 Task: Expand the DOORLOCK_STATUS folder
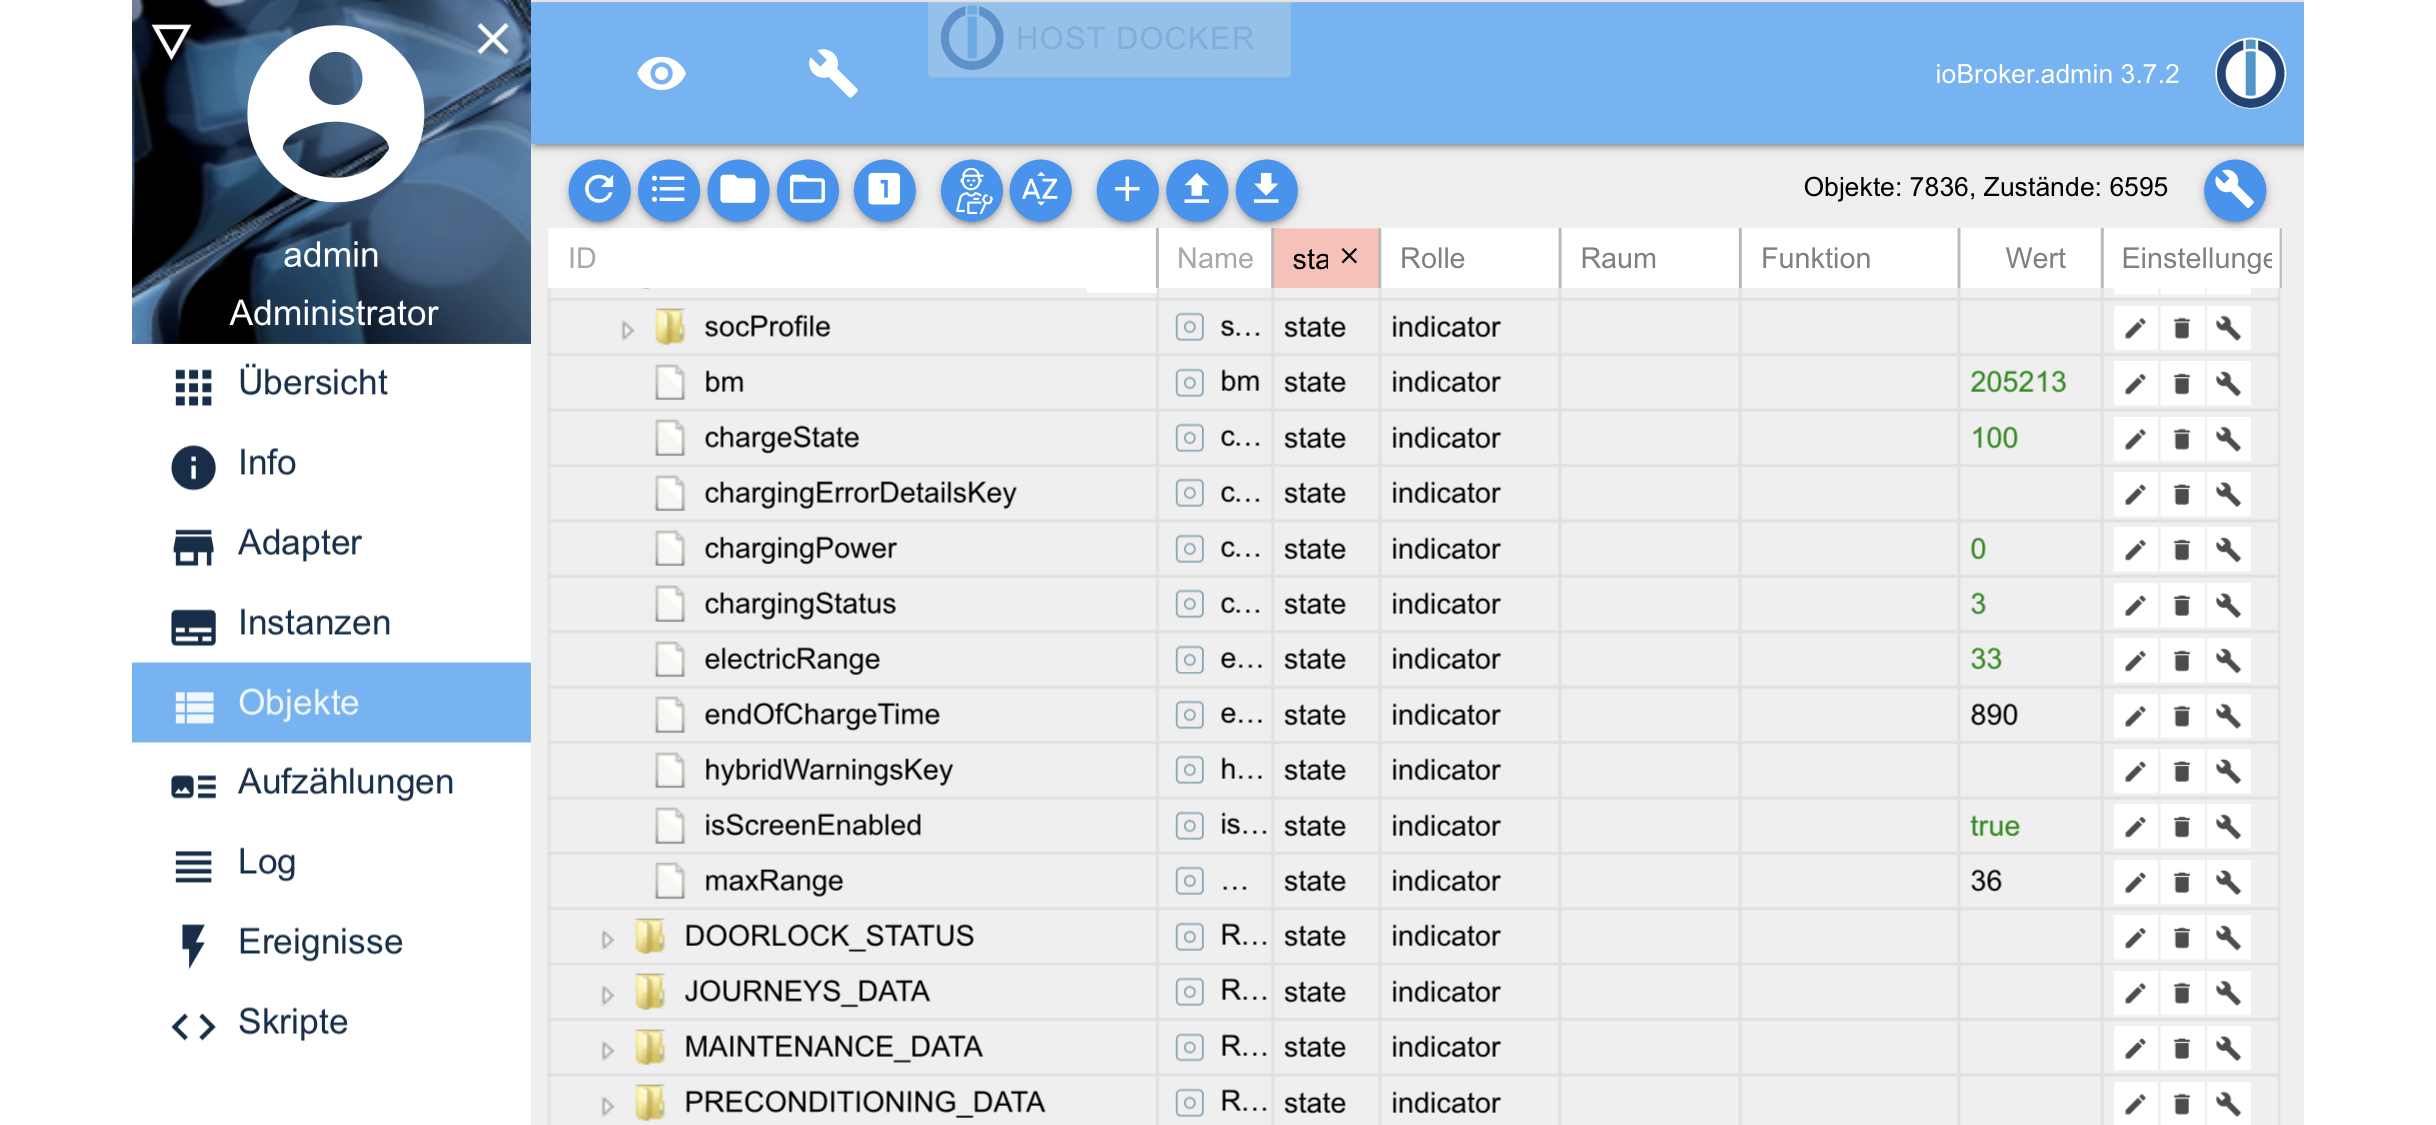(x=607, y=939)
